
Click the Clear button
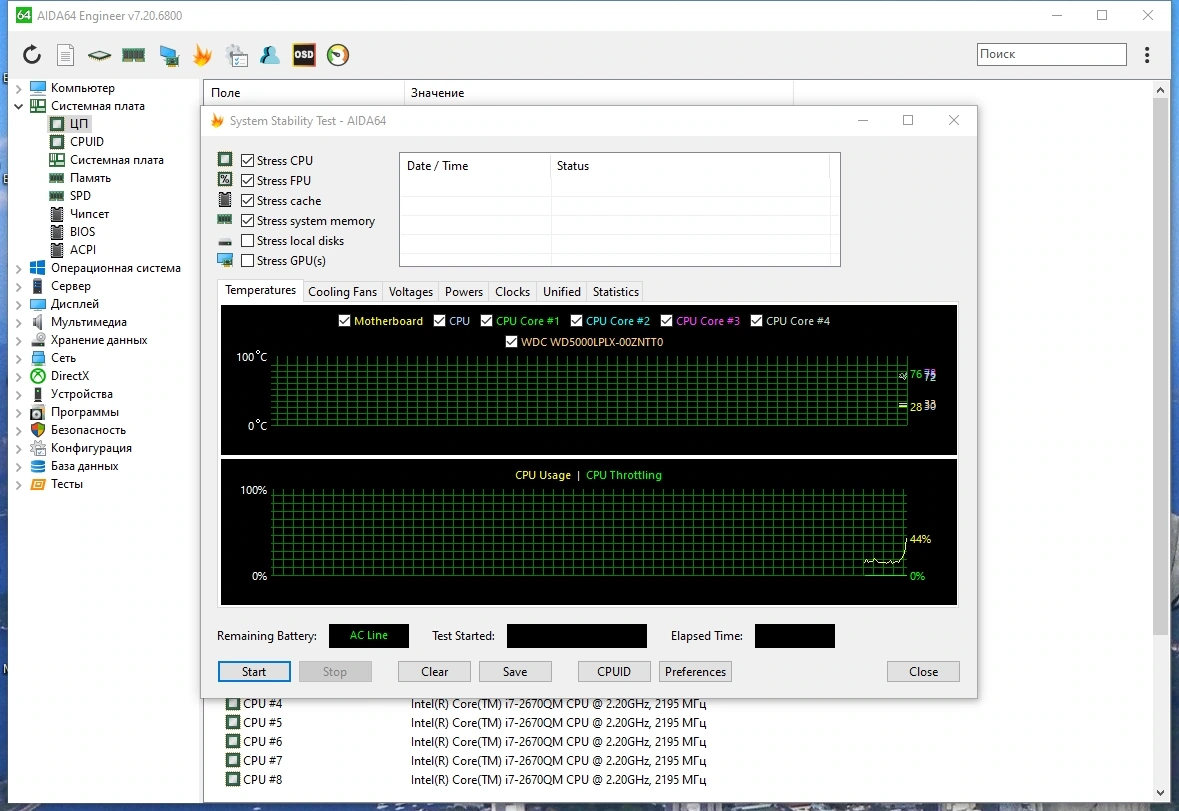[x=435, y=671]
